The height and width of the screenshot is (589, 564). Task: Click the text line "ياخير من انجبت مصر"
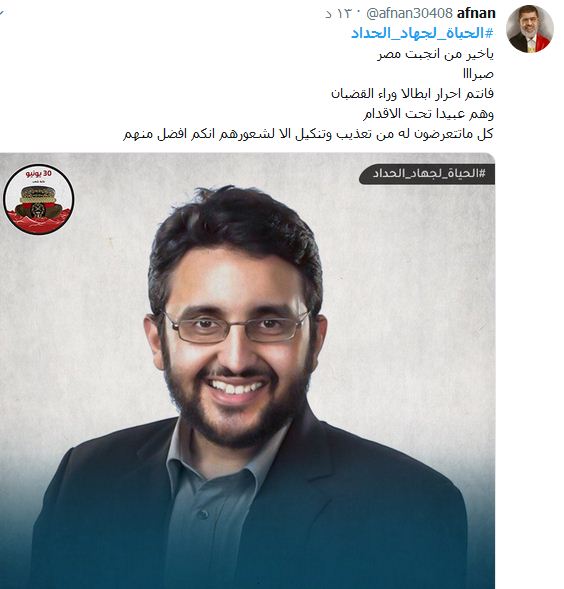click(x=435, y=54)
